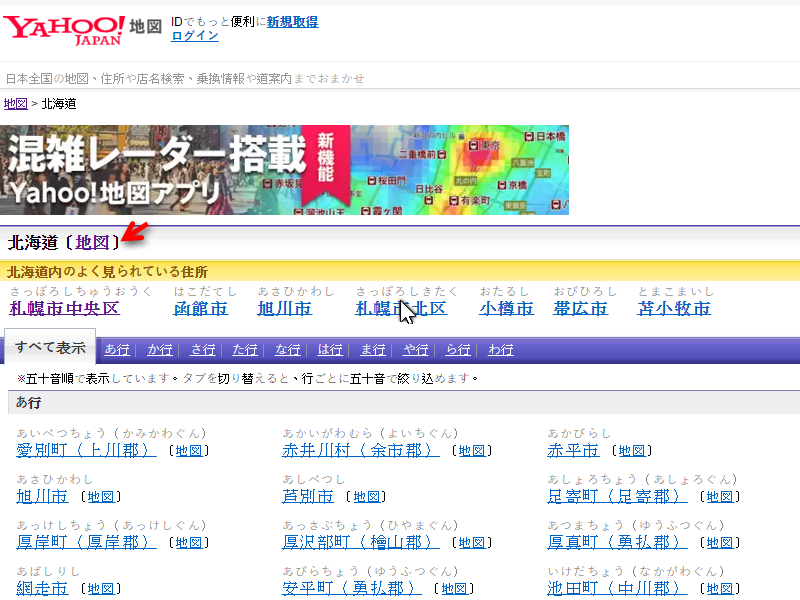The height and width of the screenshot is (600, 800).
Task: View the 地図 map link for 厚沢部町
Action: tap(472, 542)
